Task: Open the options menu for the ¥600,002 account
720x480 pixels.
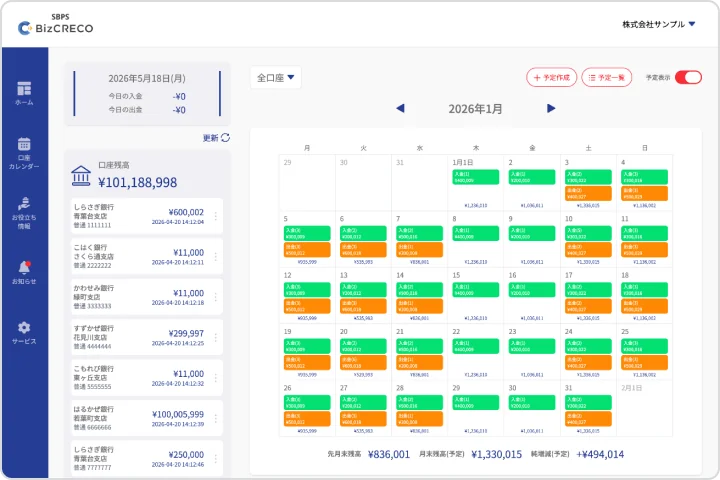Action: tap(216, 215)
